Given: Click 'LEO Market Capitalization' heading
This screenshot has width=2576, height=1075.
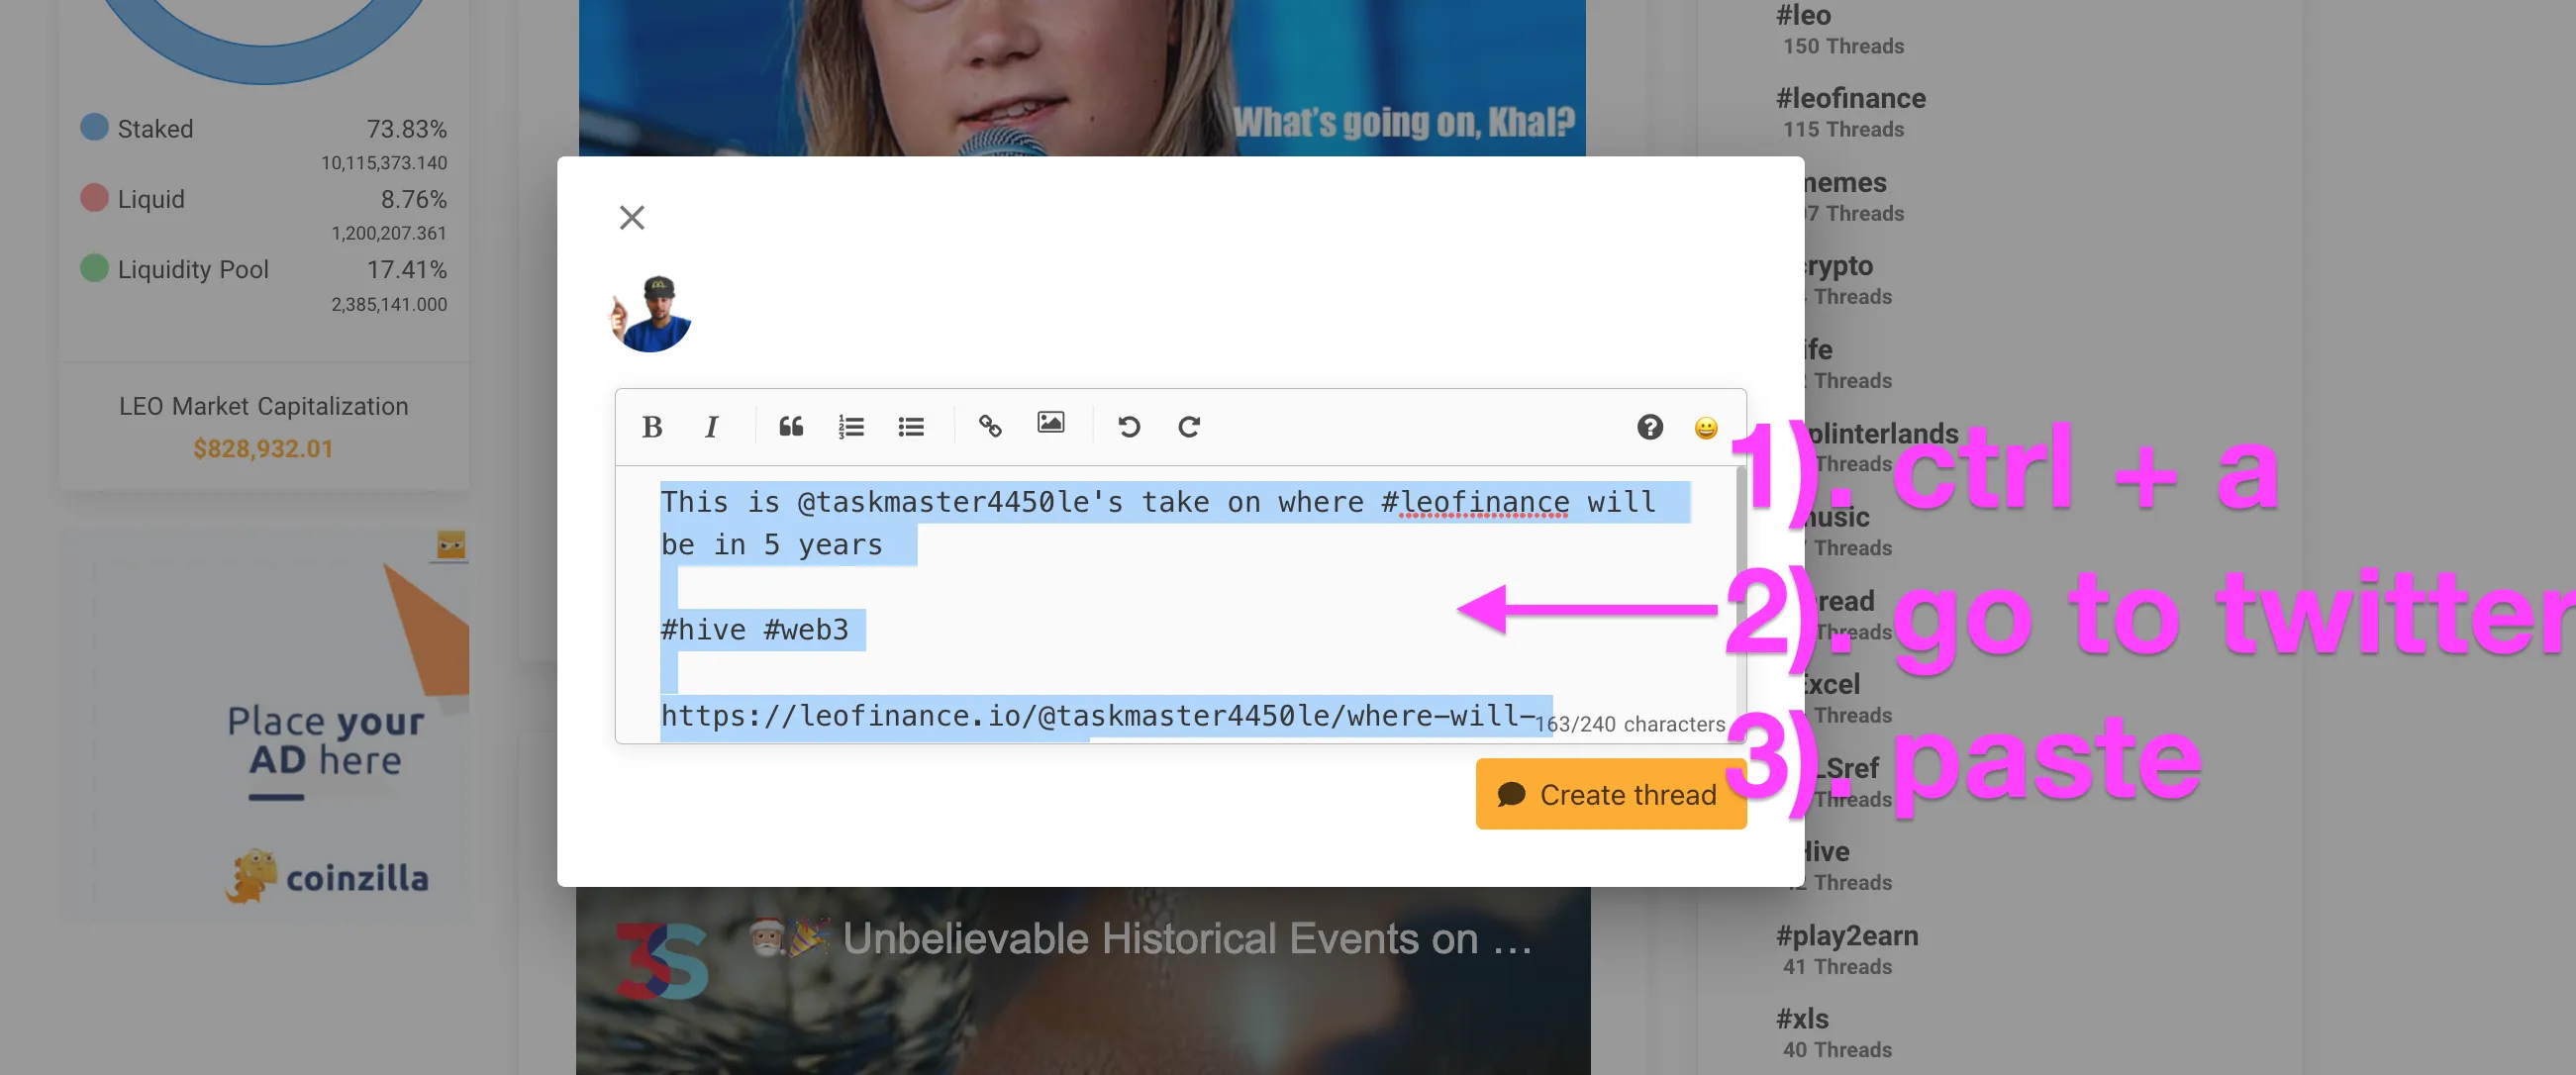Looking at the screenshot, I should [x=264, y=406].
